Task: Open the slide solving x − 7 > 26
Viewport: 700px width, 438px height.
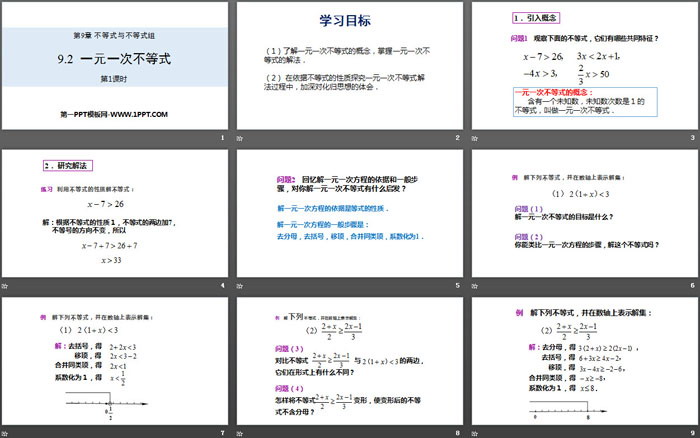Action: [x=115, y=218]
